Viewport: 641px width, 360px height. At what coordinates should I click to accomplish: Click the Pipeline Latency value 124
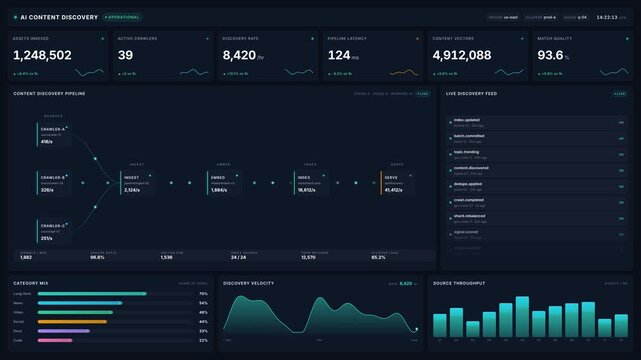pyautogui.click(x=339, y=55)
